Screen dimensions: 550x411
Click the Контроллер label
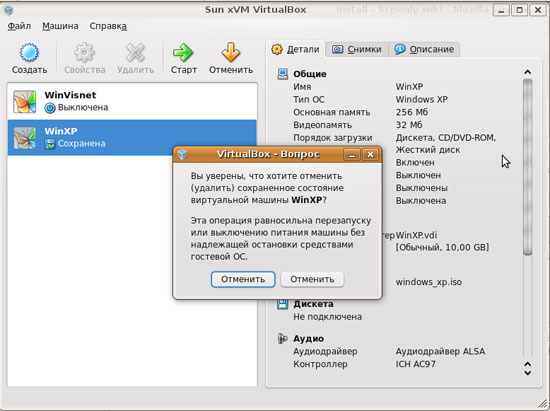pos(320,364)
